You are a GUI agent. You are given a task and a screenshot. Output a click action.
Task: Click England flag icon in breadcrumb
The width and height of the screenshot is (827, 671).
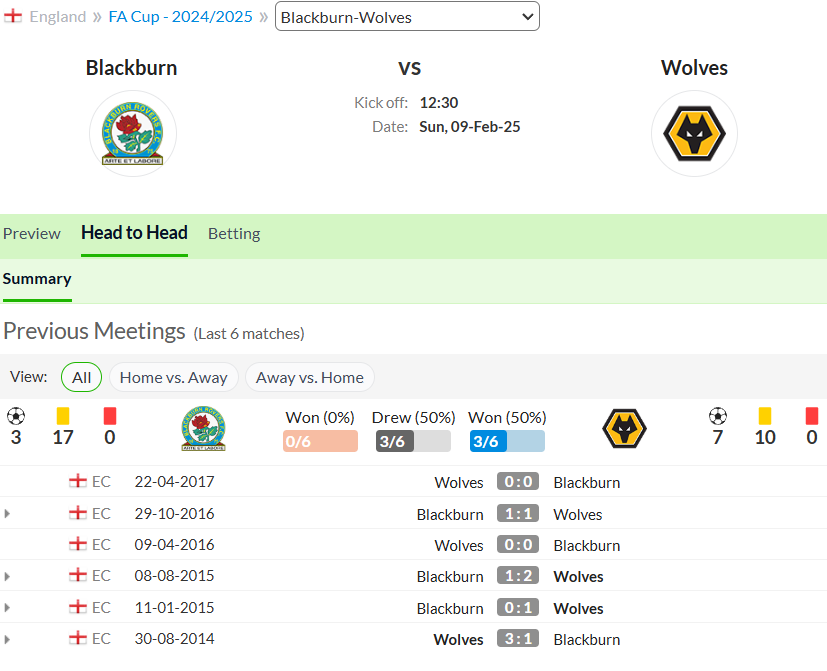[13, 16]
